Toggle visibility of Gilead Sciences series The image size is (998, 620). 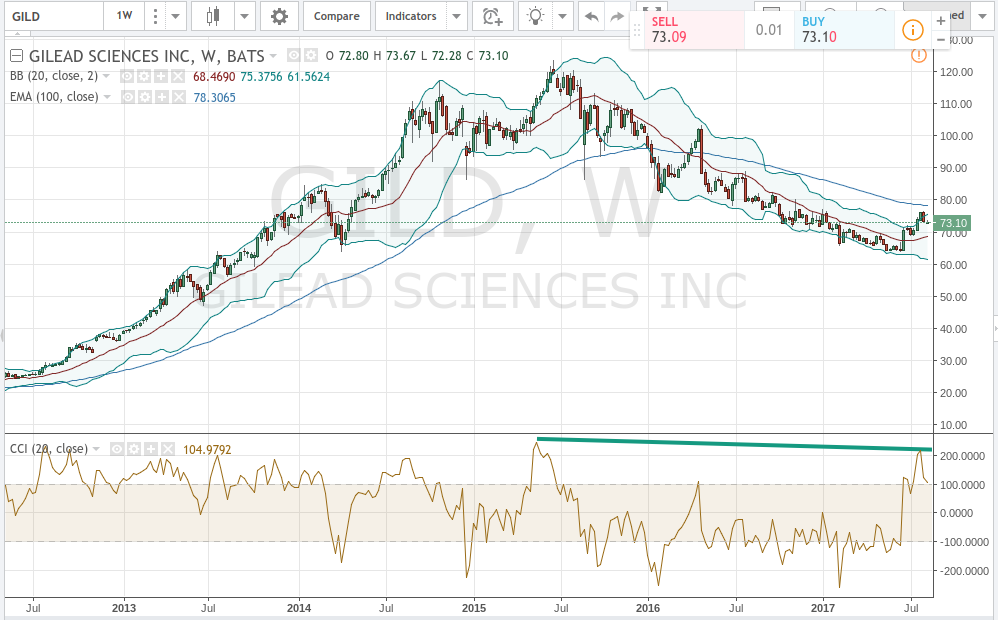point(293,55)
